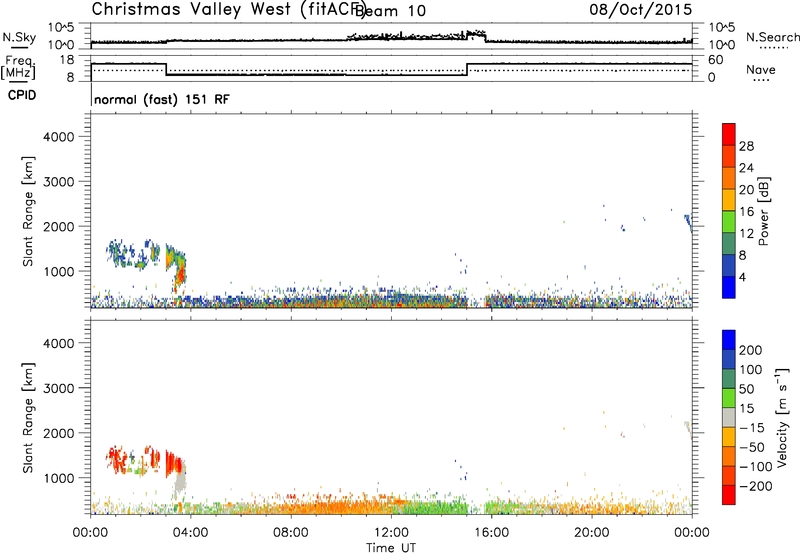Click the "Time UT" axis title
The image size is (800, 554).
[391, 547]
